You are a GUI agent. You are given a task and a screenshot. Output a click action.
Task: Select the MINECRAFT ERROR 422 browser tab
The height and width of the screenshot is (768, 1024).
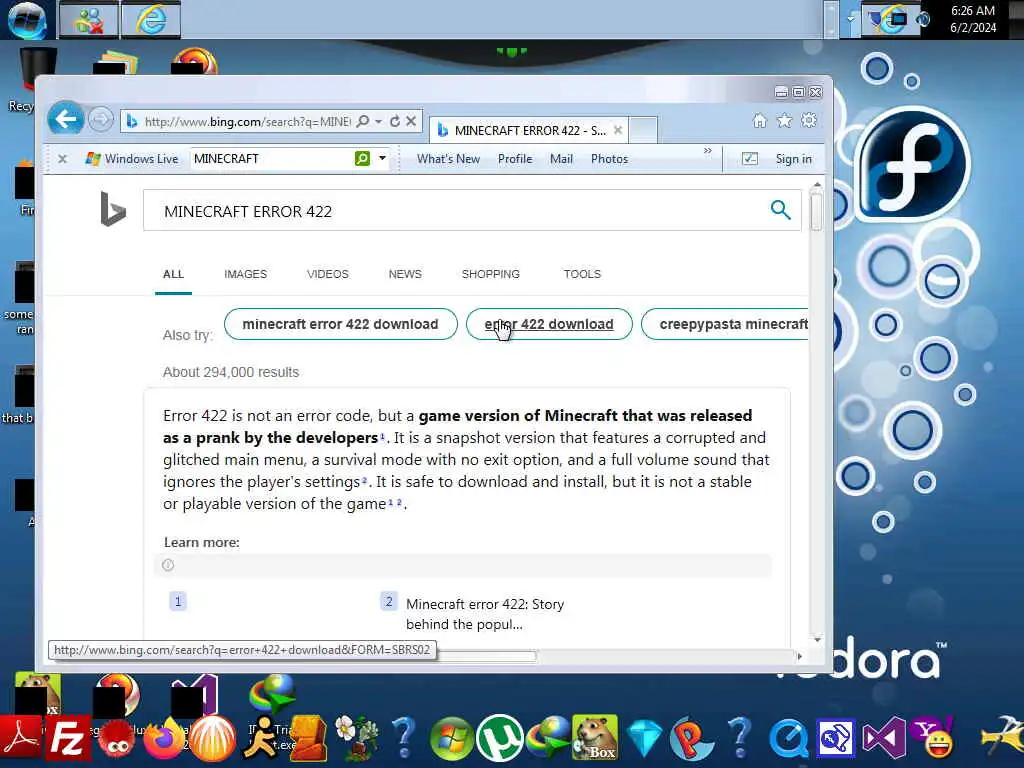pos(529,131)
